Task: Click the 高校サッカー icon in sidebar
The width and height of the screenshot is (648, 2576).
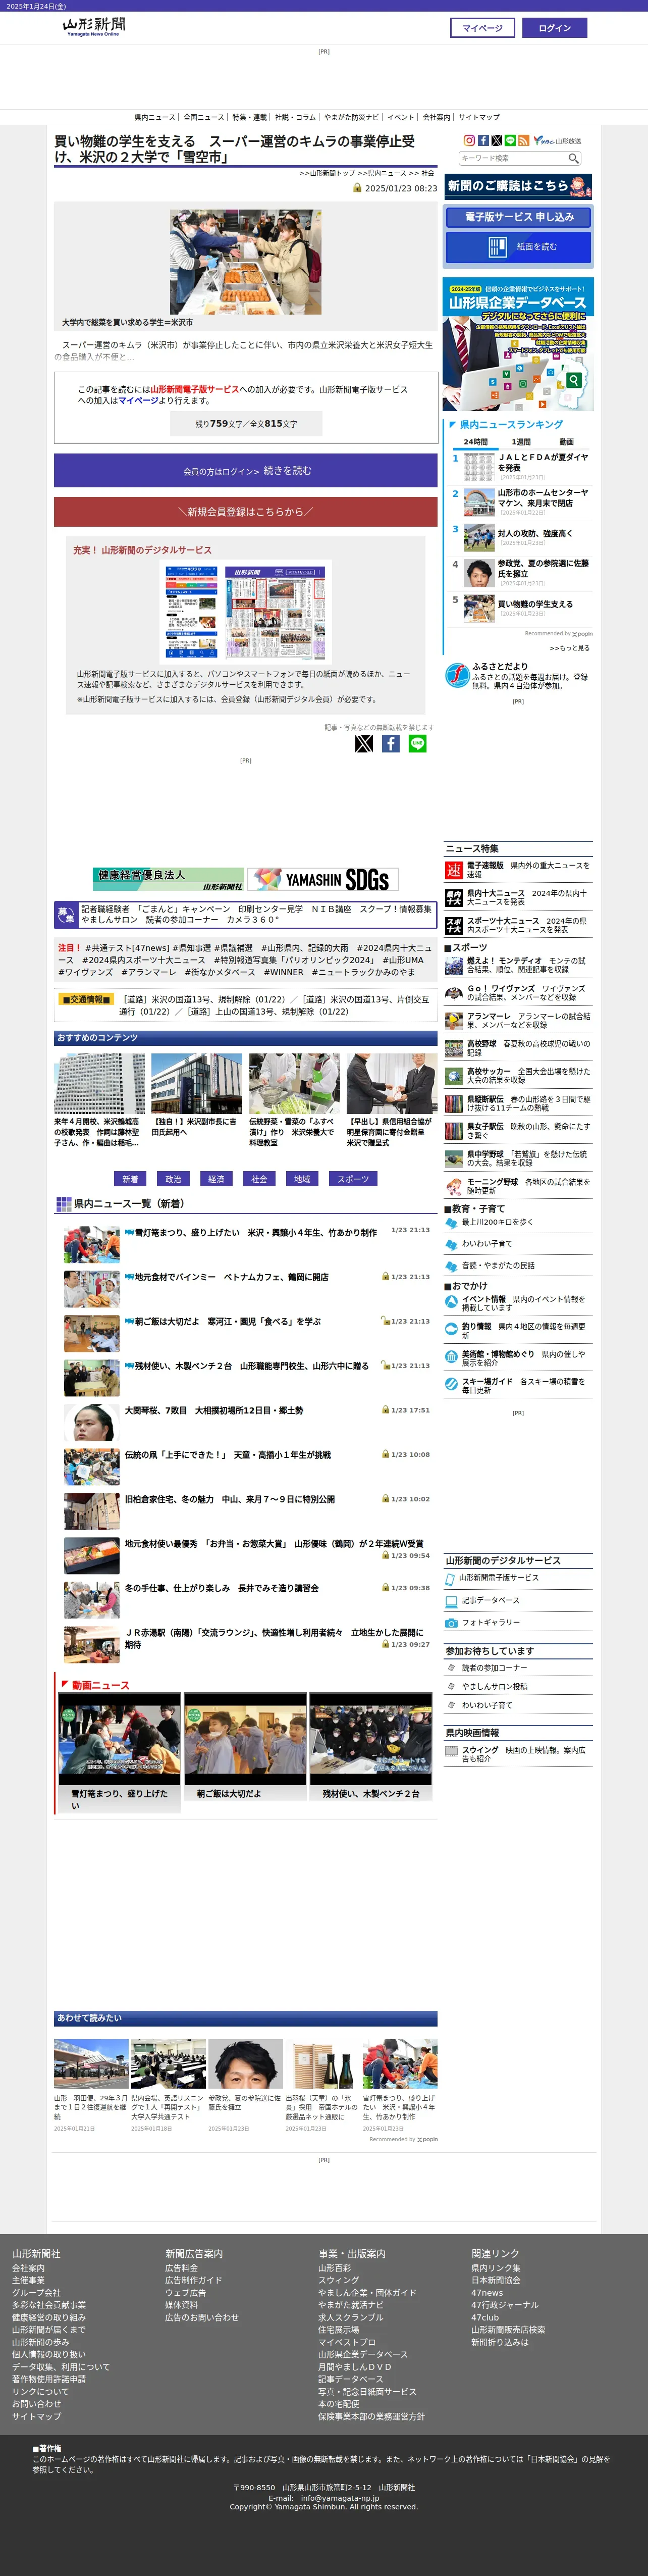Action: coord(453,1076)
